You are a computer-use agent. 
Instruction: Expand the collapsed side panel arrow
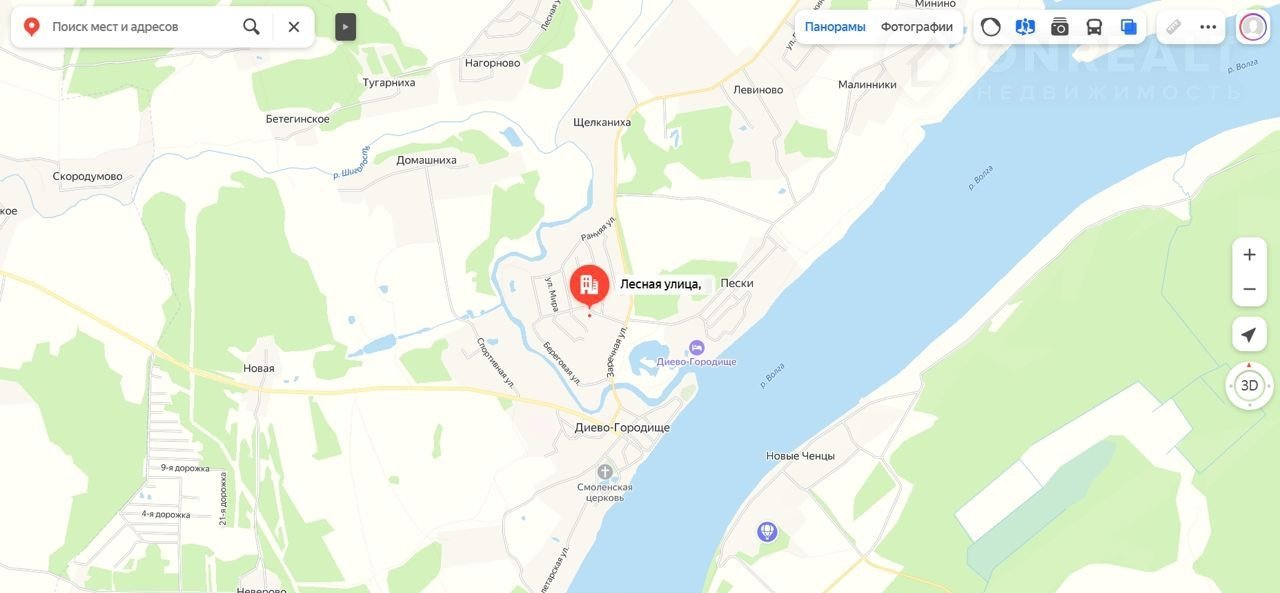click(345, 27)
